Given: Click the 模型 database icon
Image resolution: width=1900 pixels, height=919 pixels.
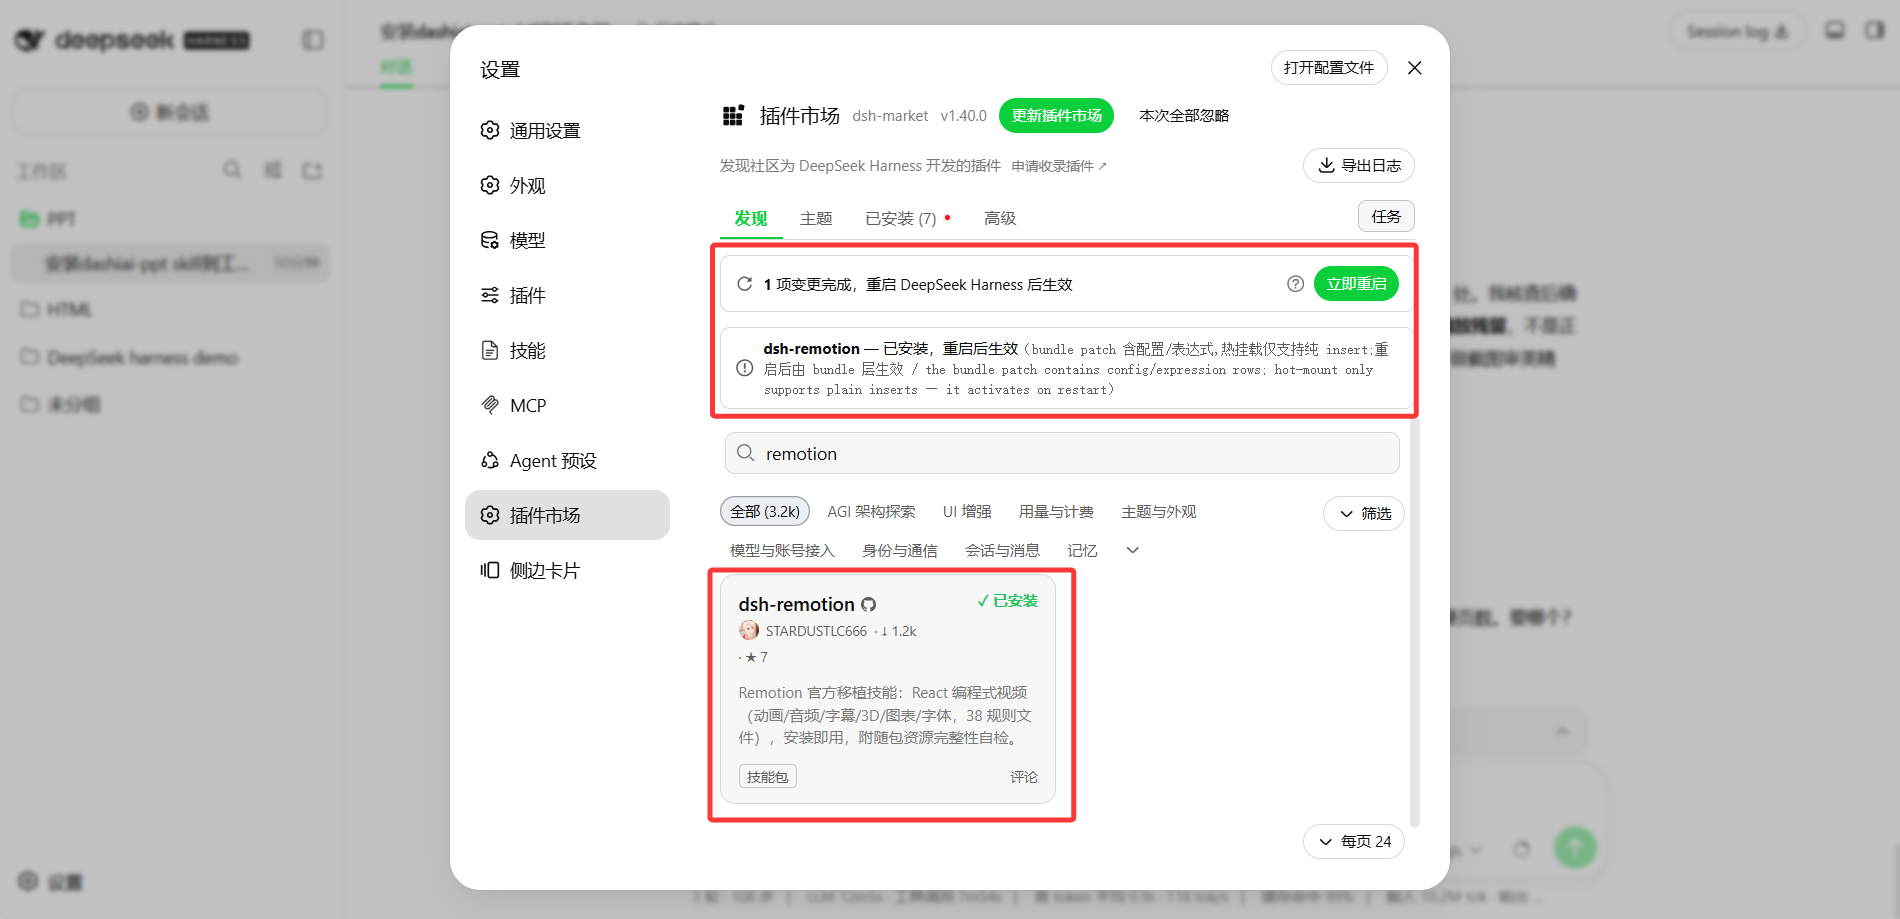Looking at the screenshot, I should pyautogui.click(x=490, y=240).
